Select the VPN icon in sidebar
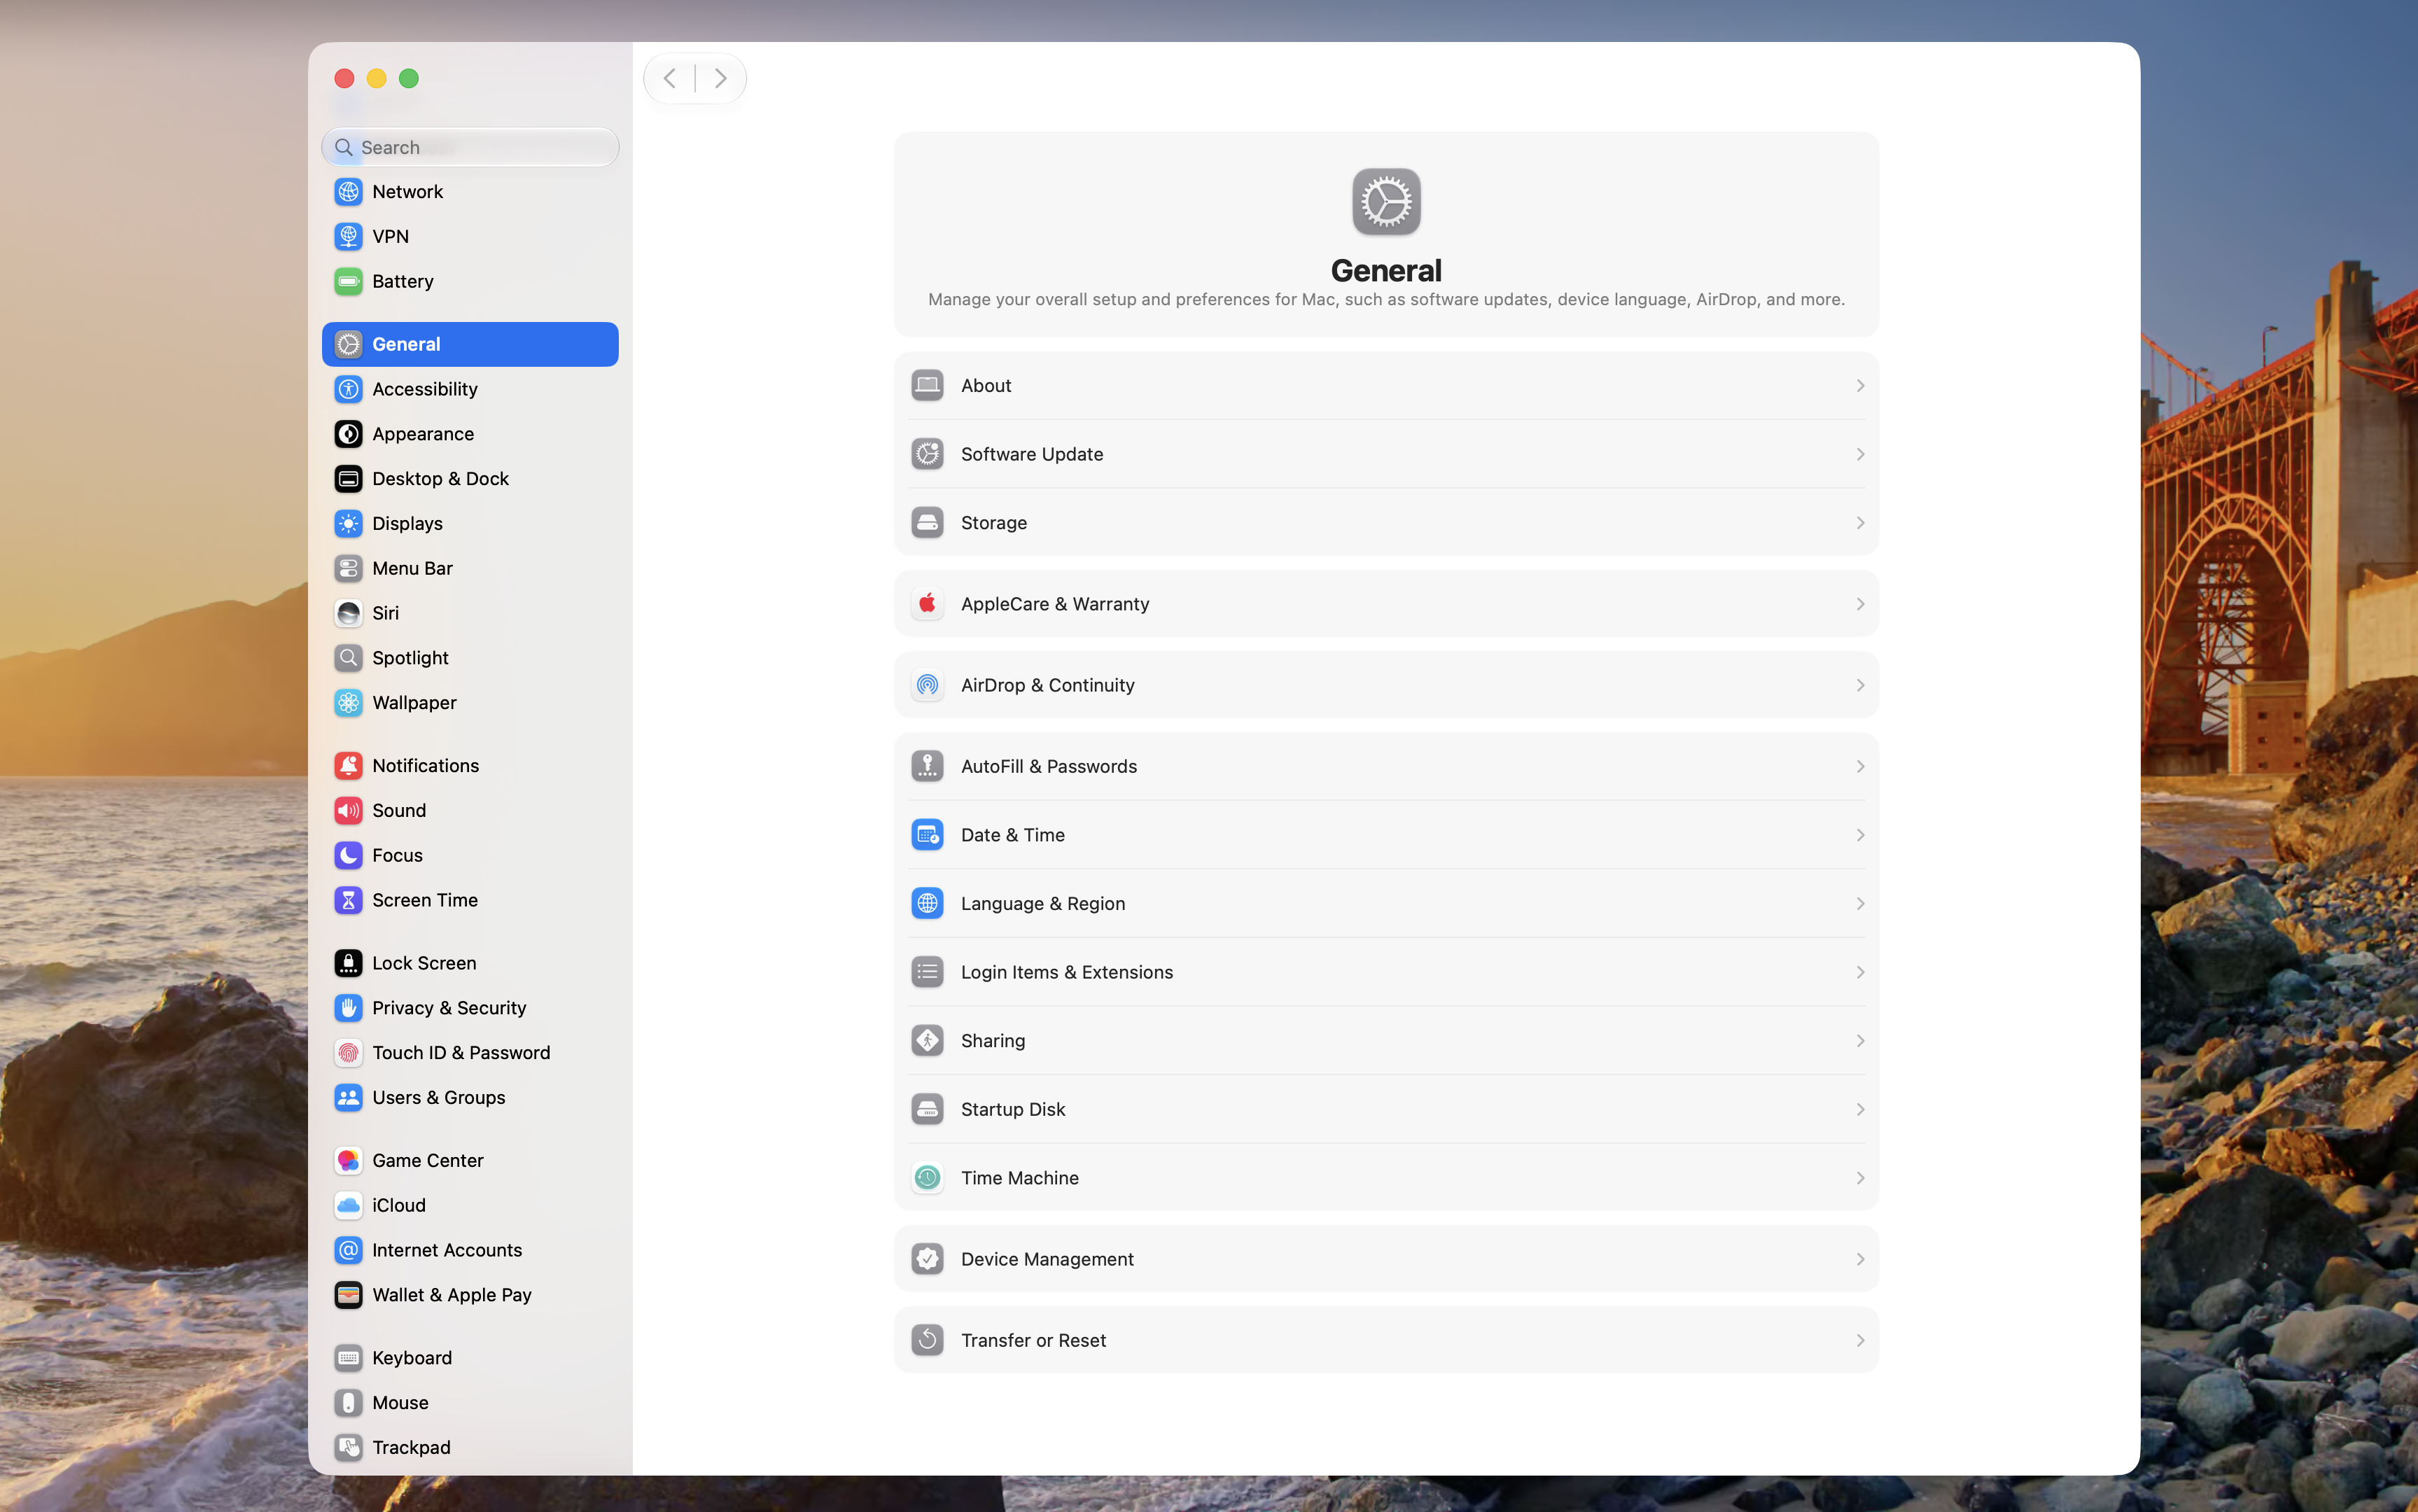 click(348, 236)
